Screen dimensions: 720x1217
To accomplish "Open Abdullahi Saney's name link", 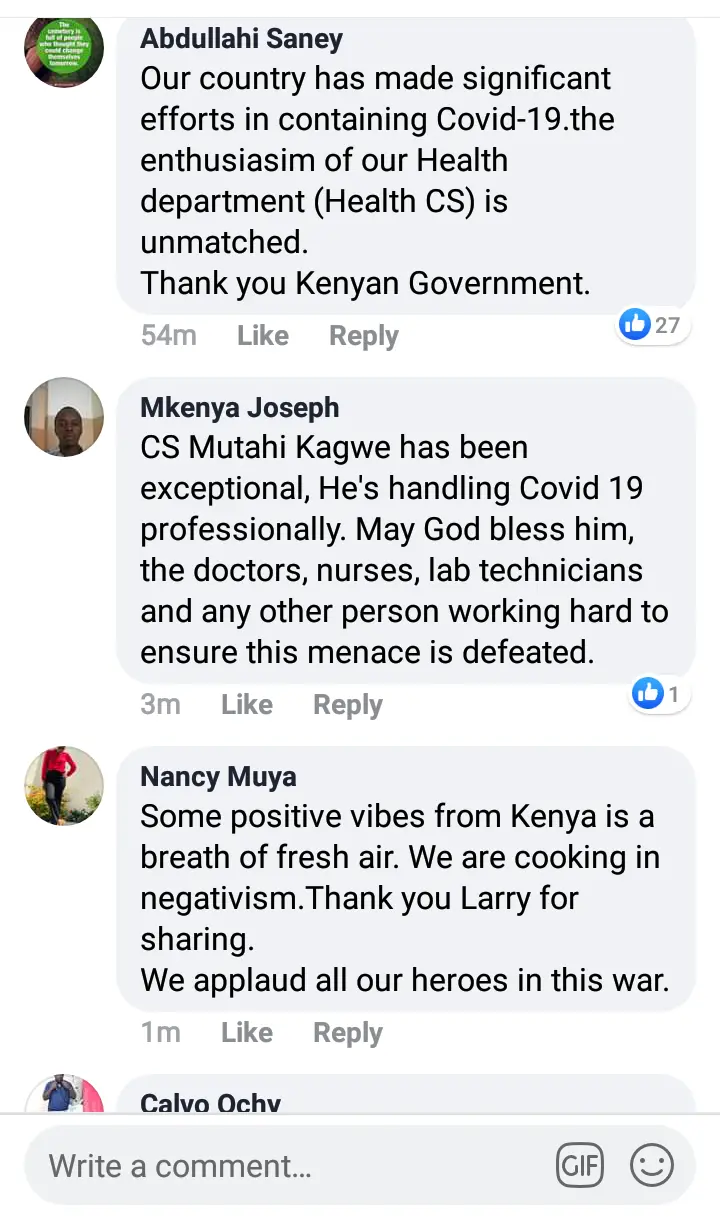I will 242,39.
